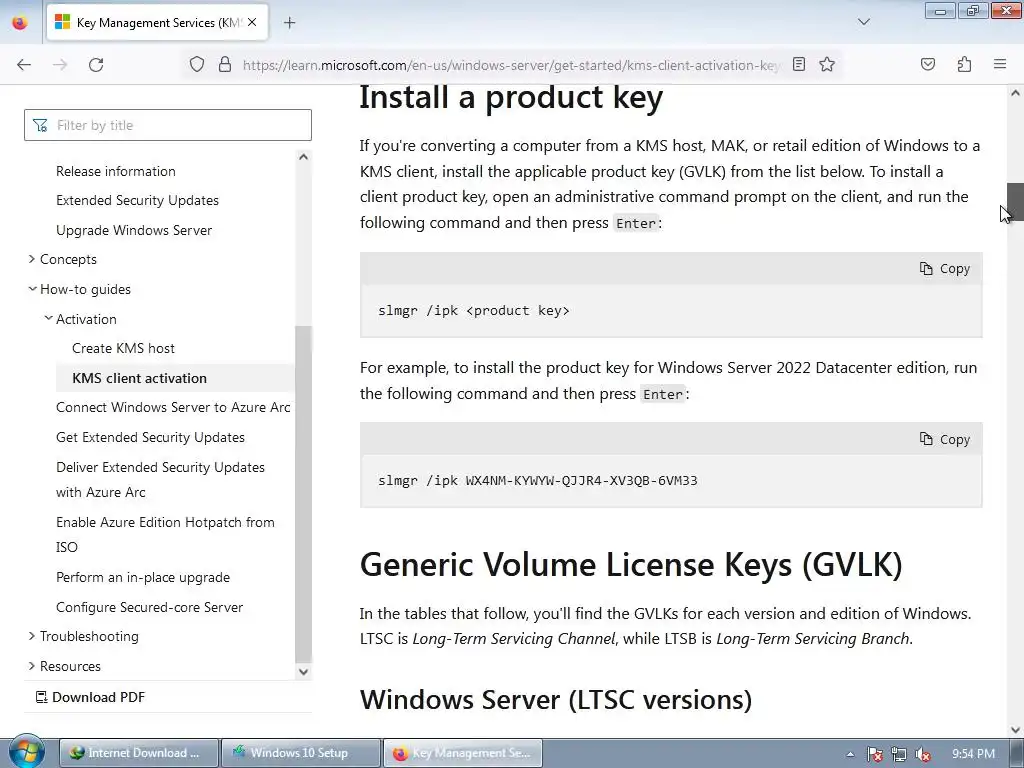
Task: Click the sidebar scrollbar thumb
Action: (x=303, y=494)
